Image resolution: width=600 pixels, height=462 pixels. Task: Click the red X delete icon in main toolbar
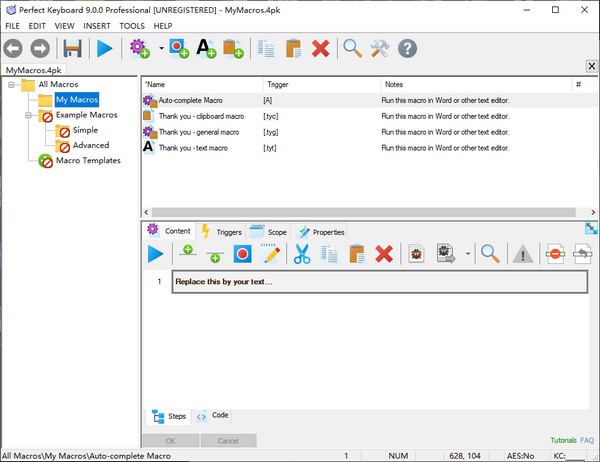(321, 48)
